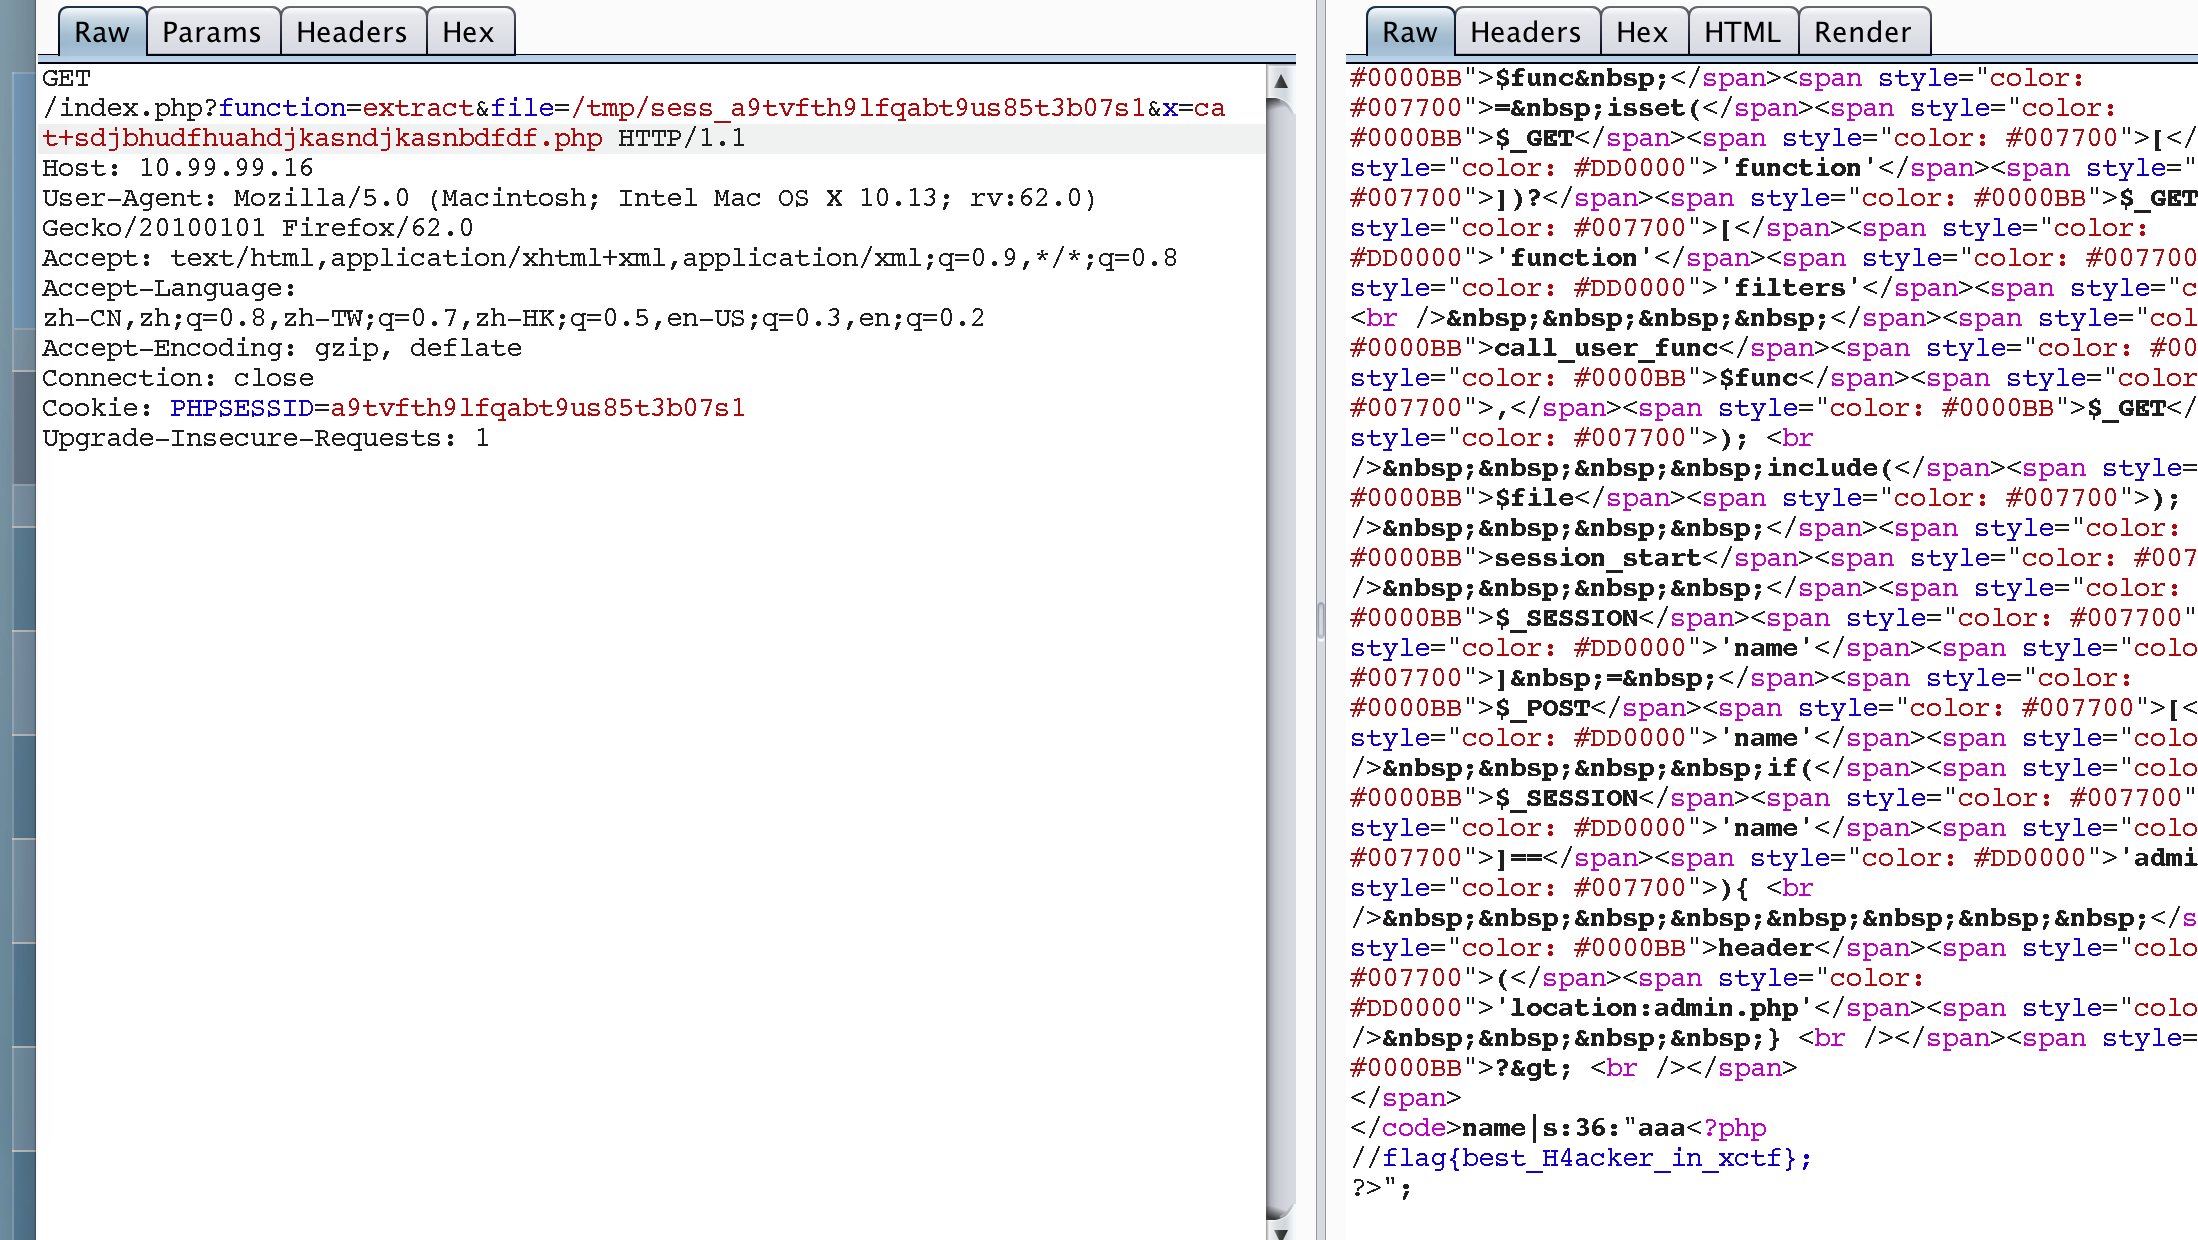The image size is (2198, 1240).
Task: Click the User-Agent header line in the request
Action: click(x=568, y=198)
